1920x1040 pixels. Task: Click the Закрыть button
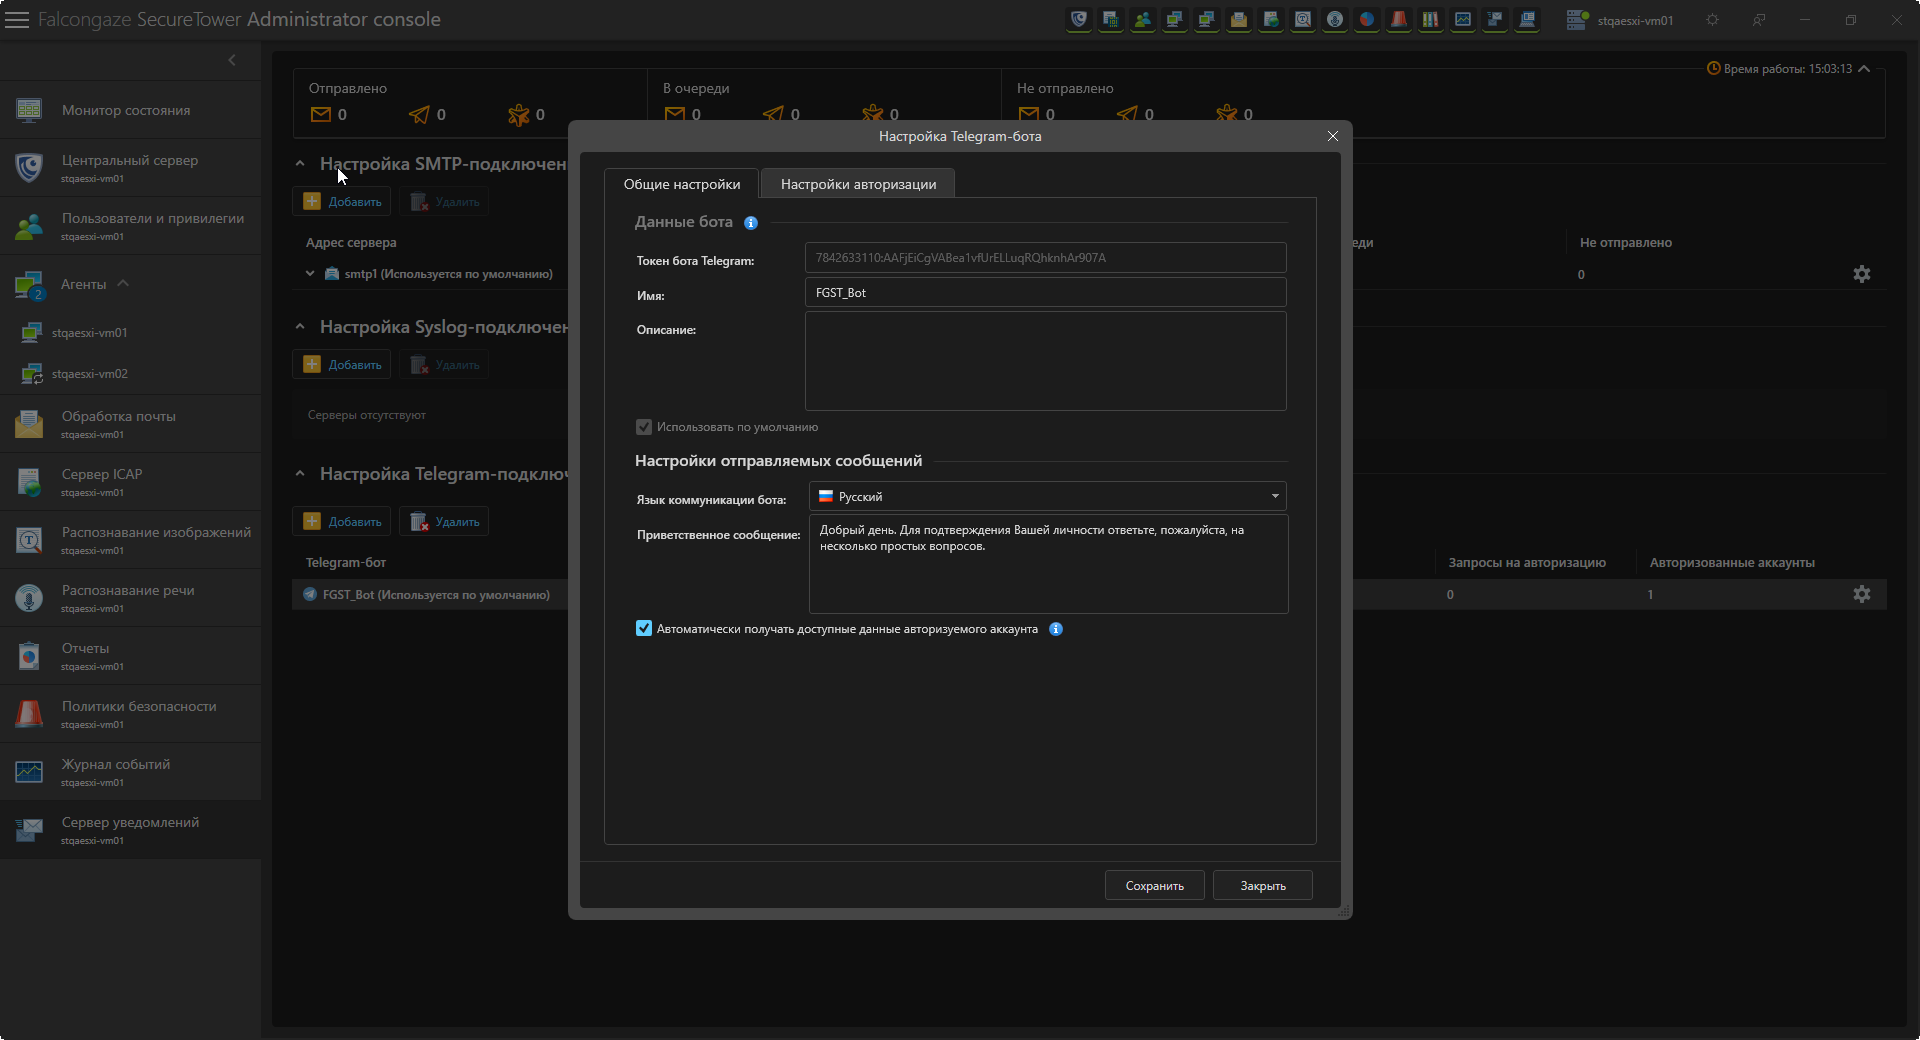click(x=1262, y=885)
